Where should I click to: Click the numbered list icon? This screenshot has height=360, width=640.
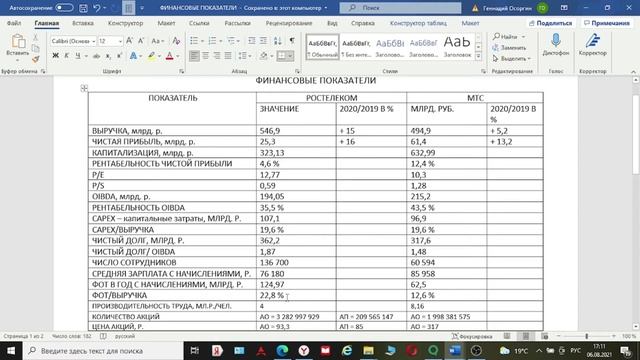(x=212, y=40)
